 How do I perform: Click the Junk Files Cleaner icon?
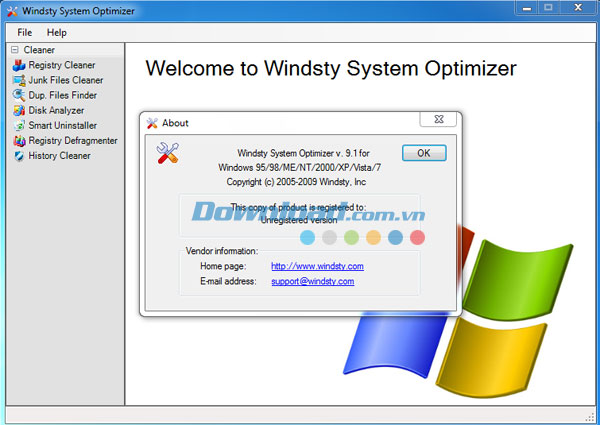[19, 80]
